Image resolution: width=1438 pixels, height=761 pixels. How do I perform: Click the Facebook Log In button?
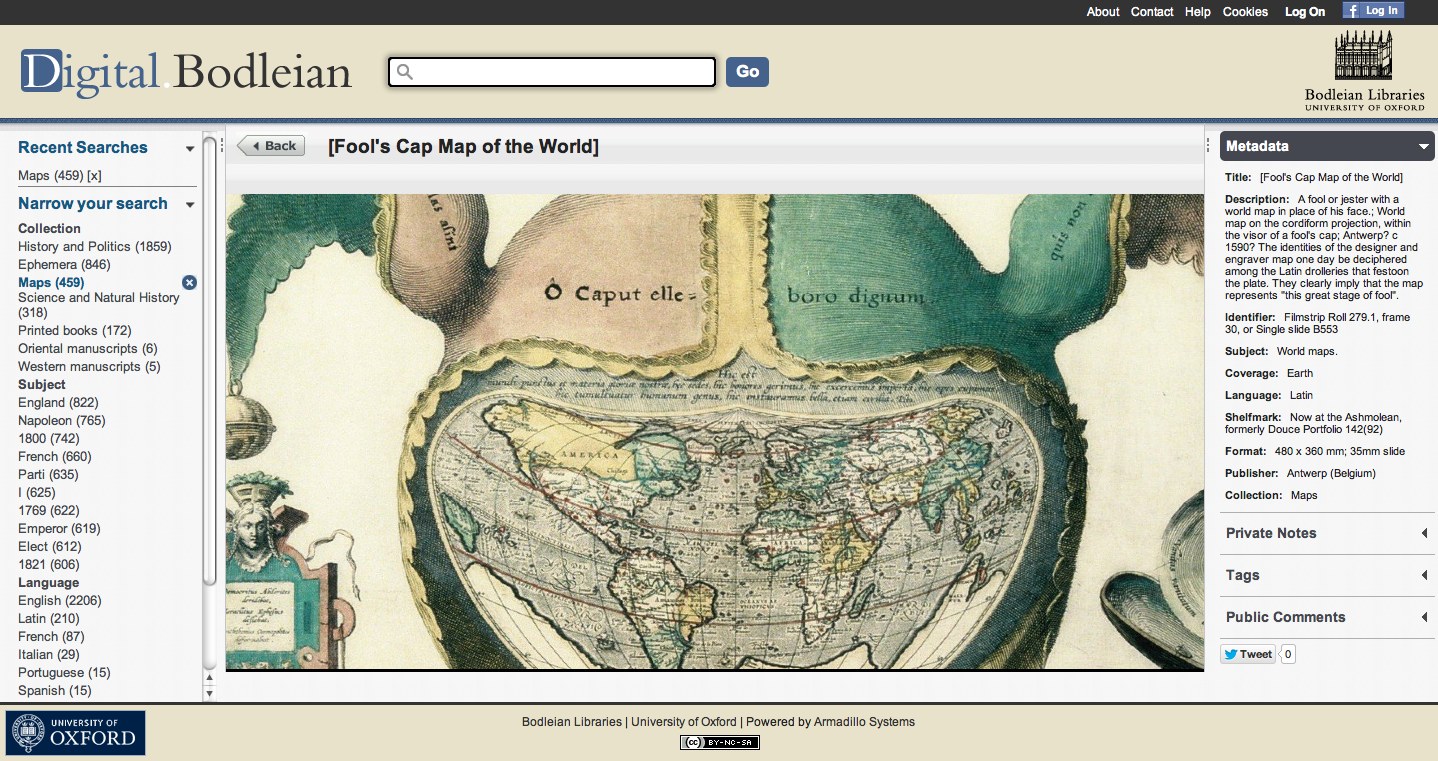(1373, 11)
